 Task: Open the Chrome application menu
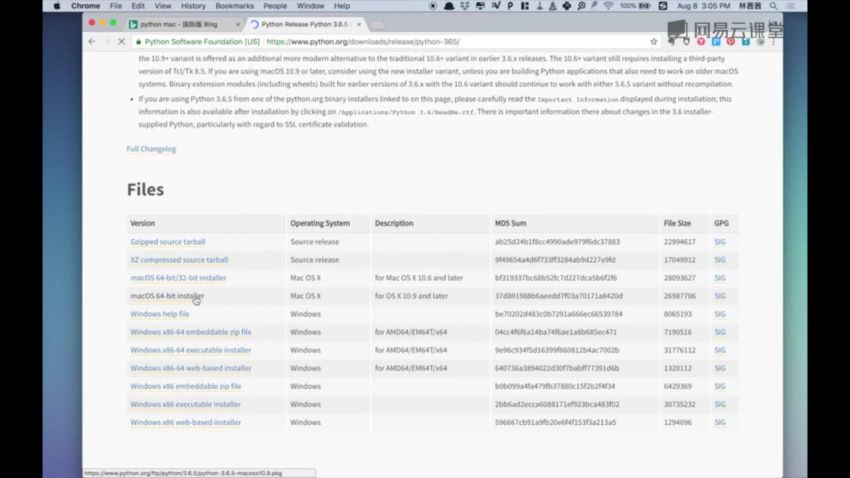tap(86, 6)
